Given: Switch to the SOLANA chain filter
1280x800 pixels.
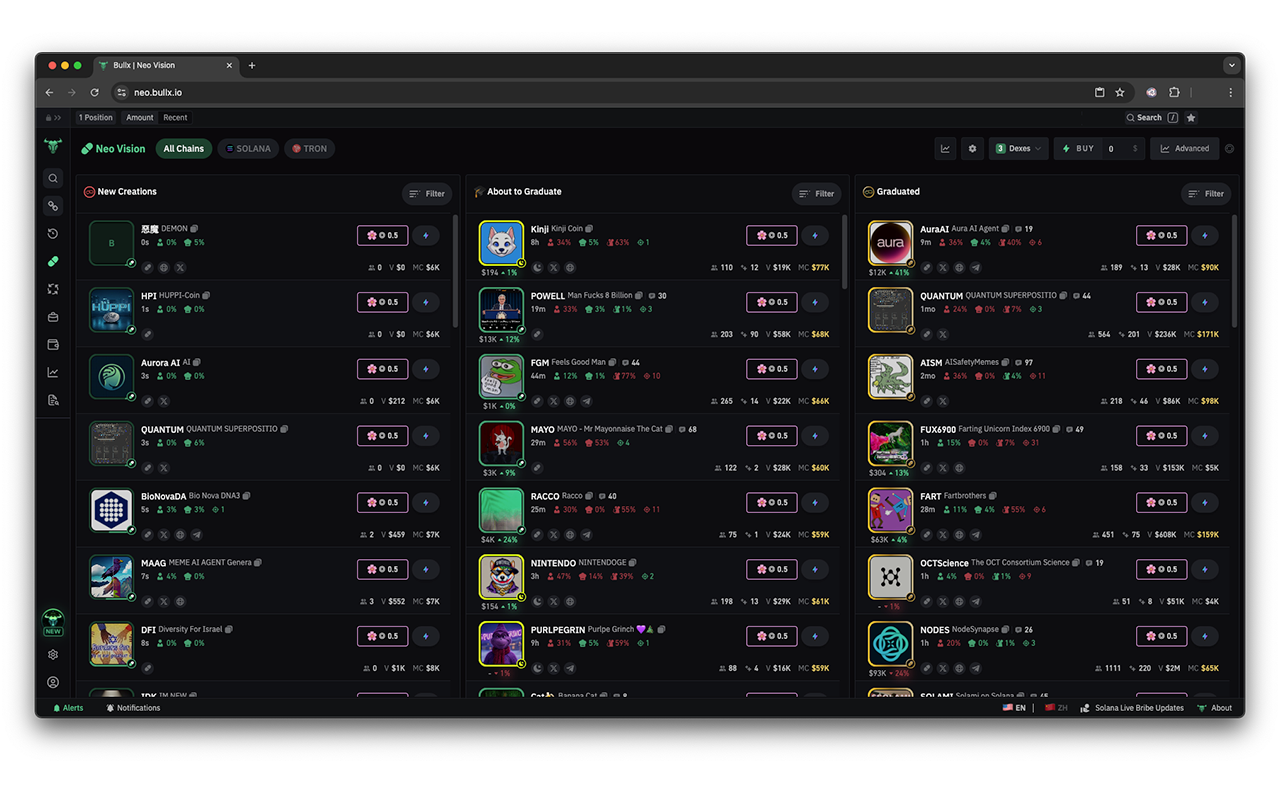Looking at the screenshot, I should coord(248,148).
